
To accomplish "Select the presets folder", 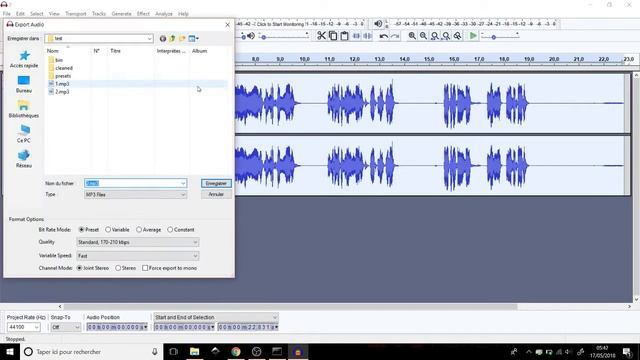I will pos(63,76).
